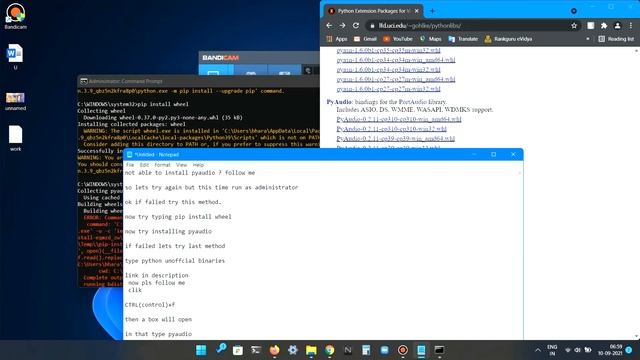
Task: Open the Translate bookmark
Action: [463, 39]
